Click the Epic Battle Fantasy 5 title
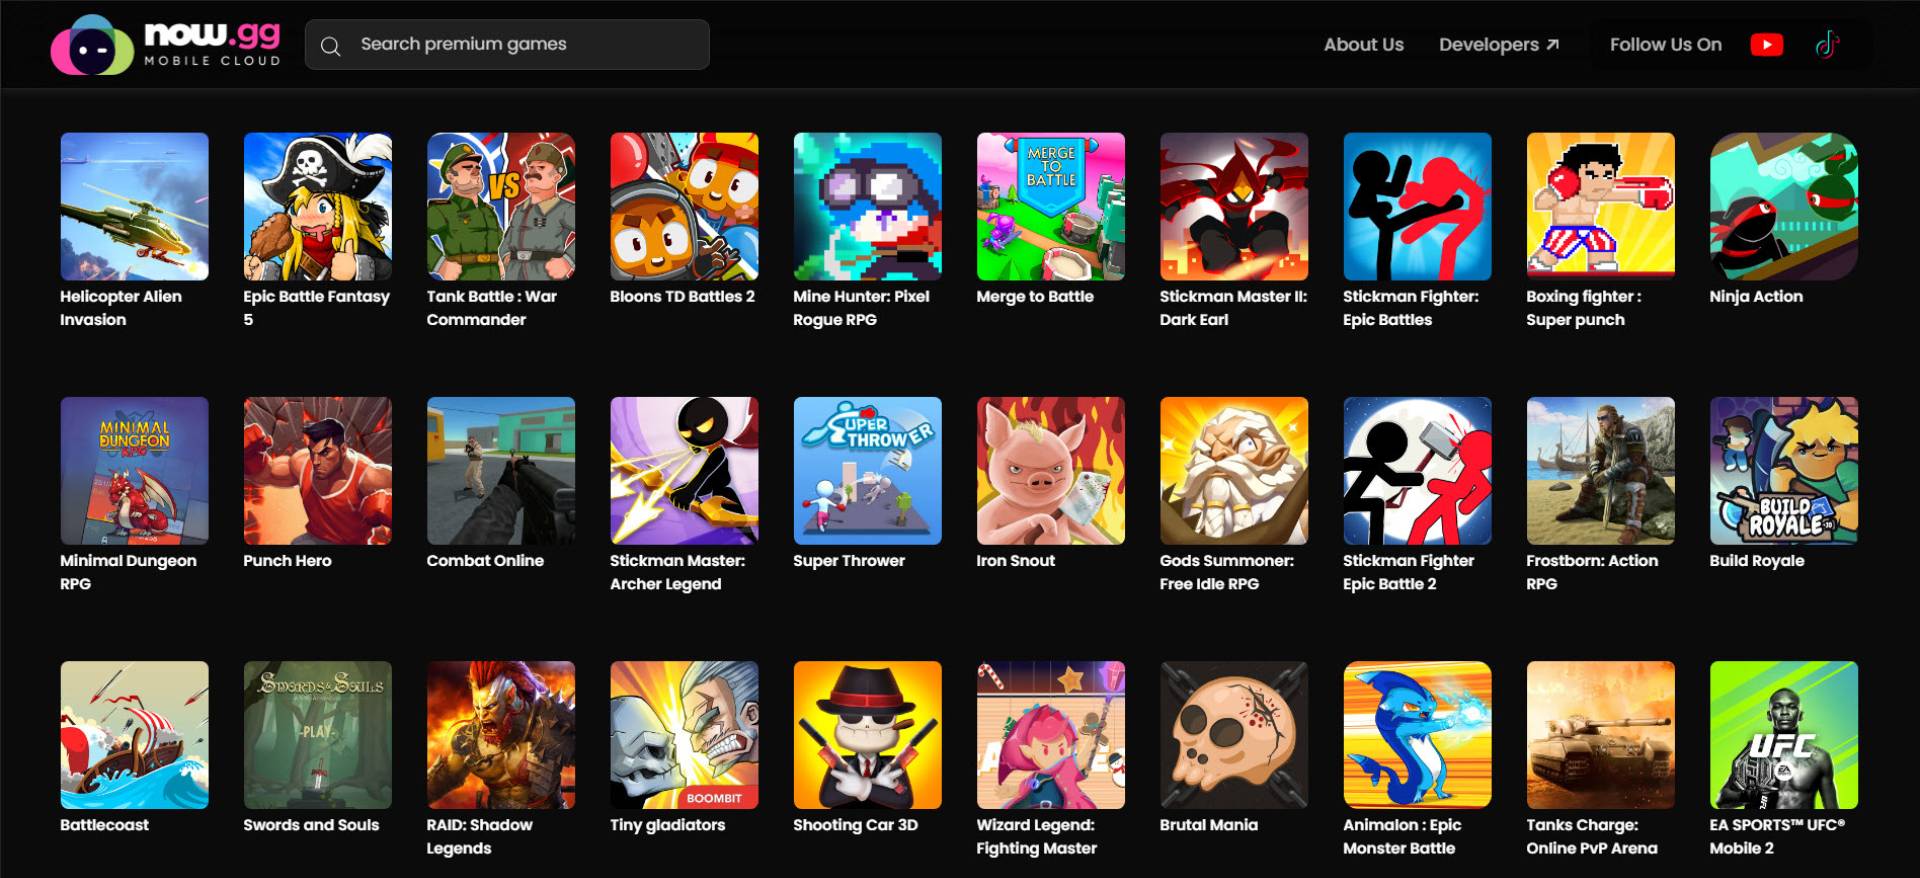The width and height of the screenshot is (1920, 878). tap(316, 308)
